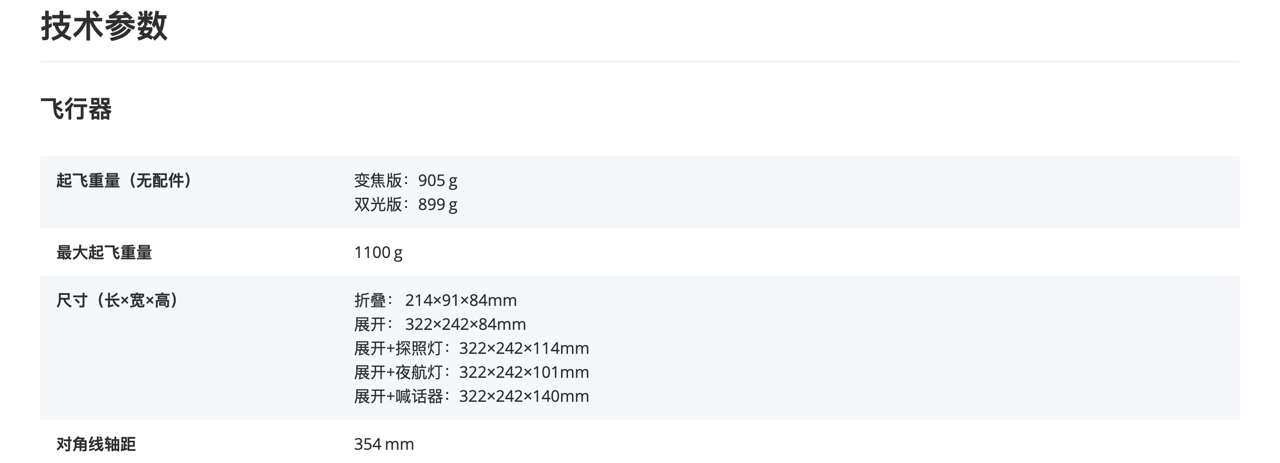Screen dimensions: 1280x463
Task: Click the 899 g weight value
Action: 438,205
